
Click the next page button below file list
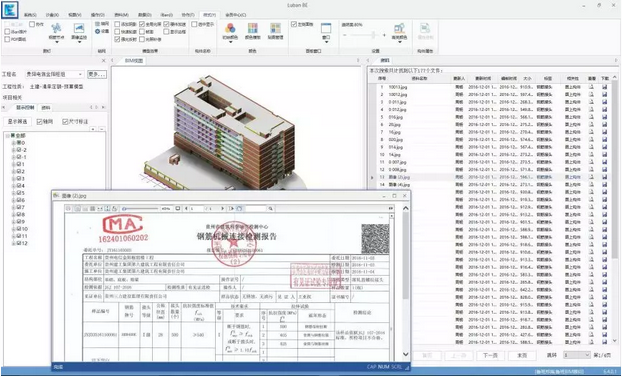pos(490,355)
